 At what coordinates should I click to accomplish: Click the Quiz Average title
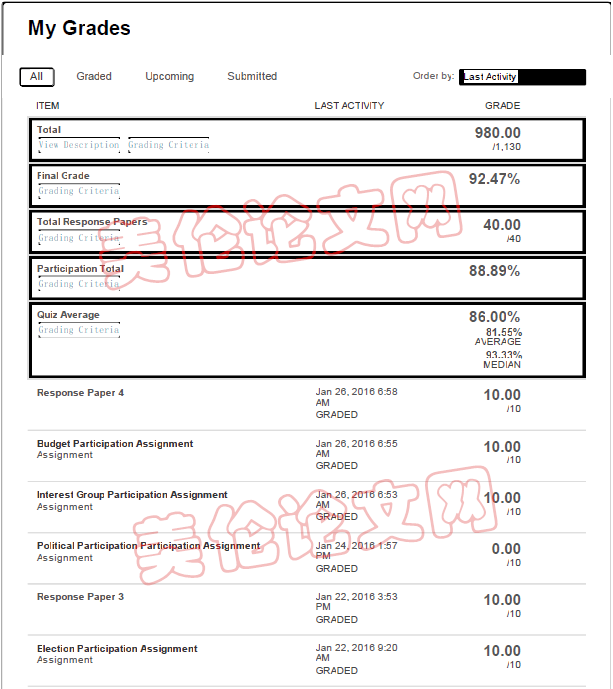click(68, 315)
